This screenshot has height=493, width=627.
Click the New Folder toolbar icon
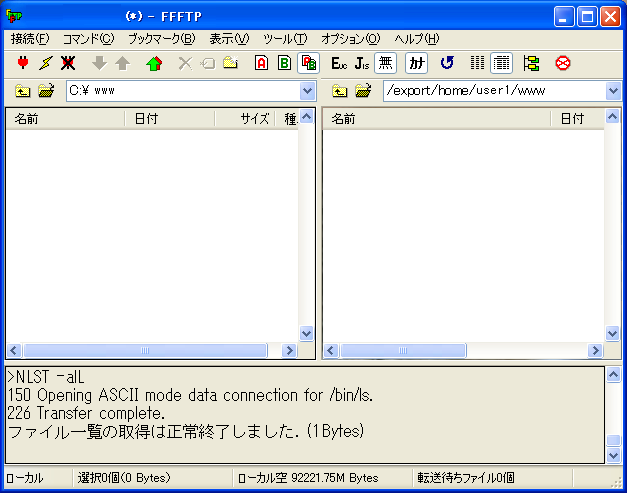tap(231, 63)
